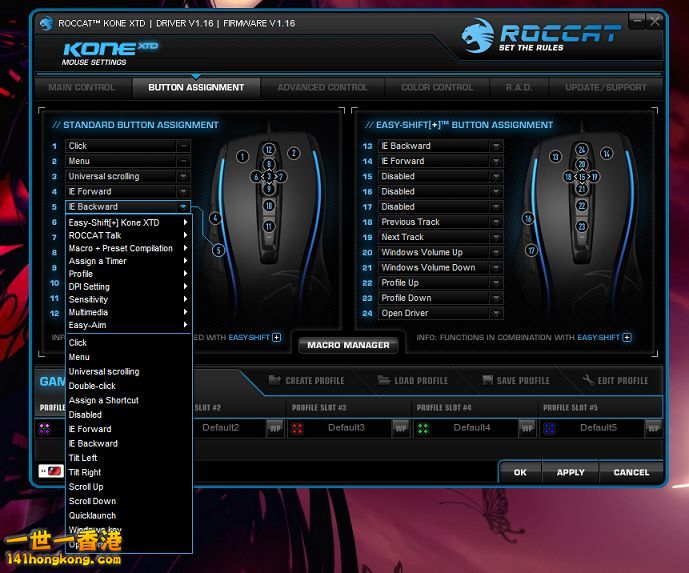Click the Edit Profile button
Viewport: 689px width, 573px height.
(x=615, y=381)
